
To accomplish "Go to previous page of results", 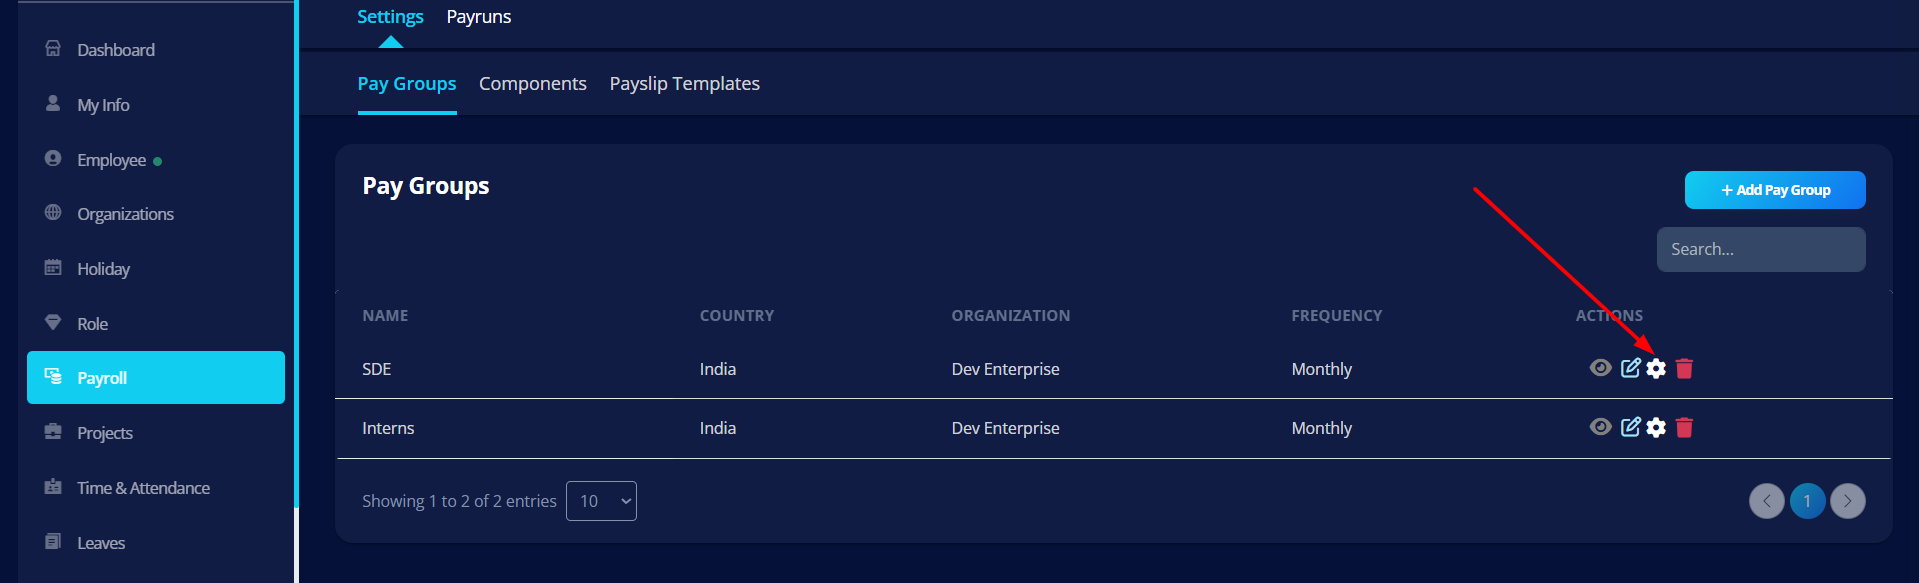I will [x=1767, y=501].
